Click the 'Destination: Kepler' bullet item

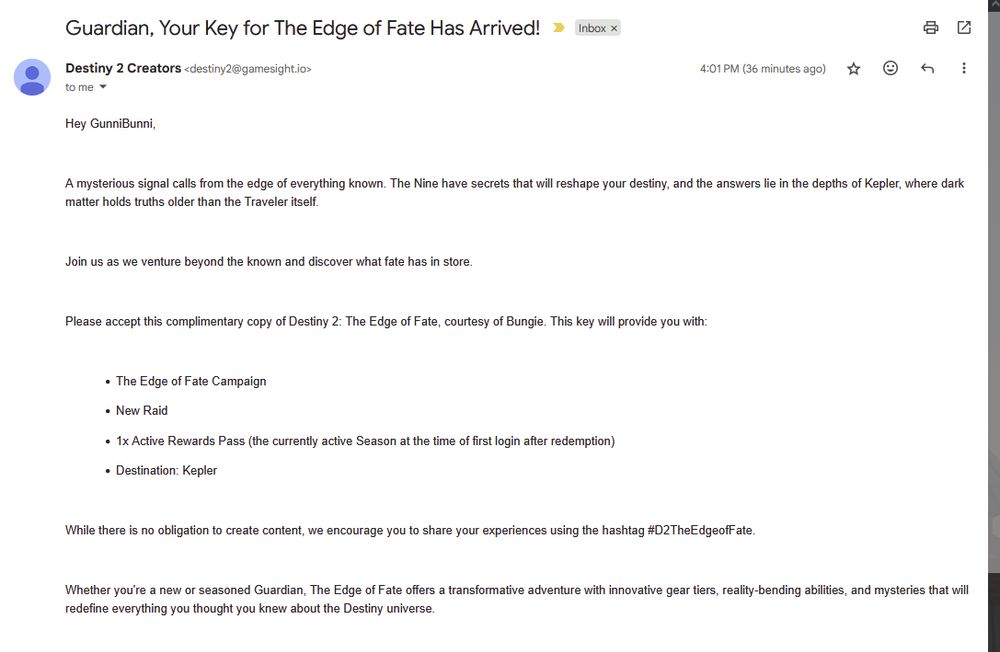[166, 470]
